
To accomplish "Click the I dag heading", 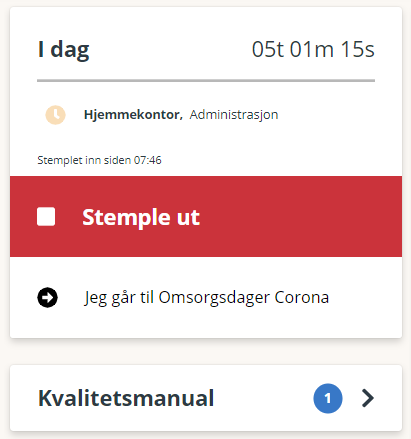I will click(63, 50).
